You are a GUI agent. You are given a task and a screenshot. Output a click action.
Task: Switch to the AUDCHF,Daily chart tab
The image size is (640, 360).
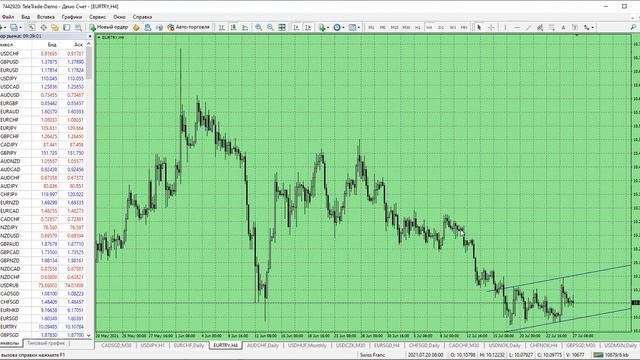(262, 345)
